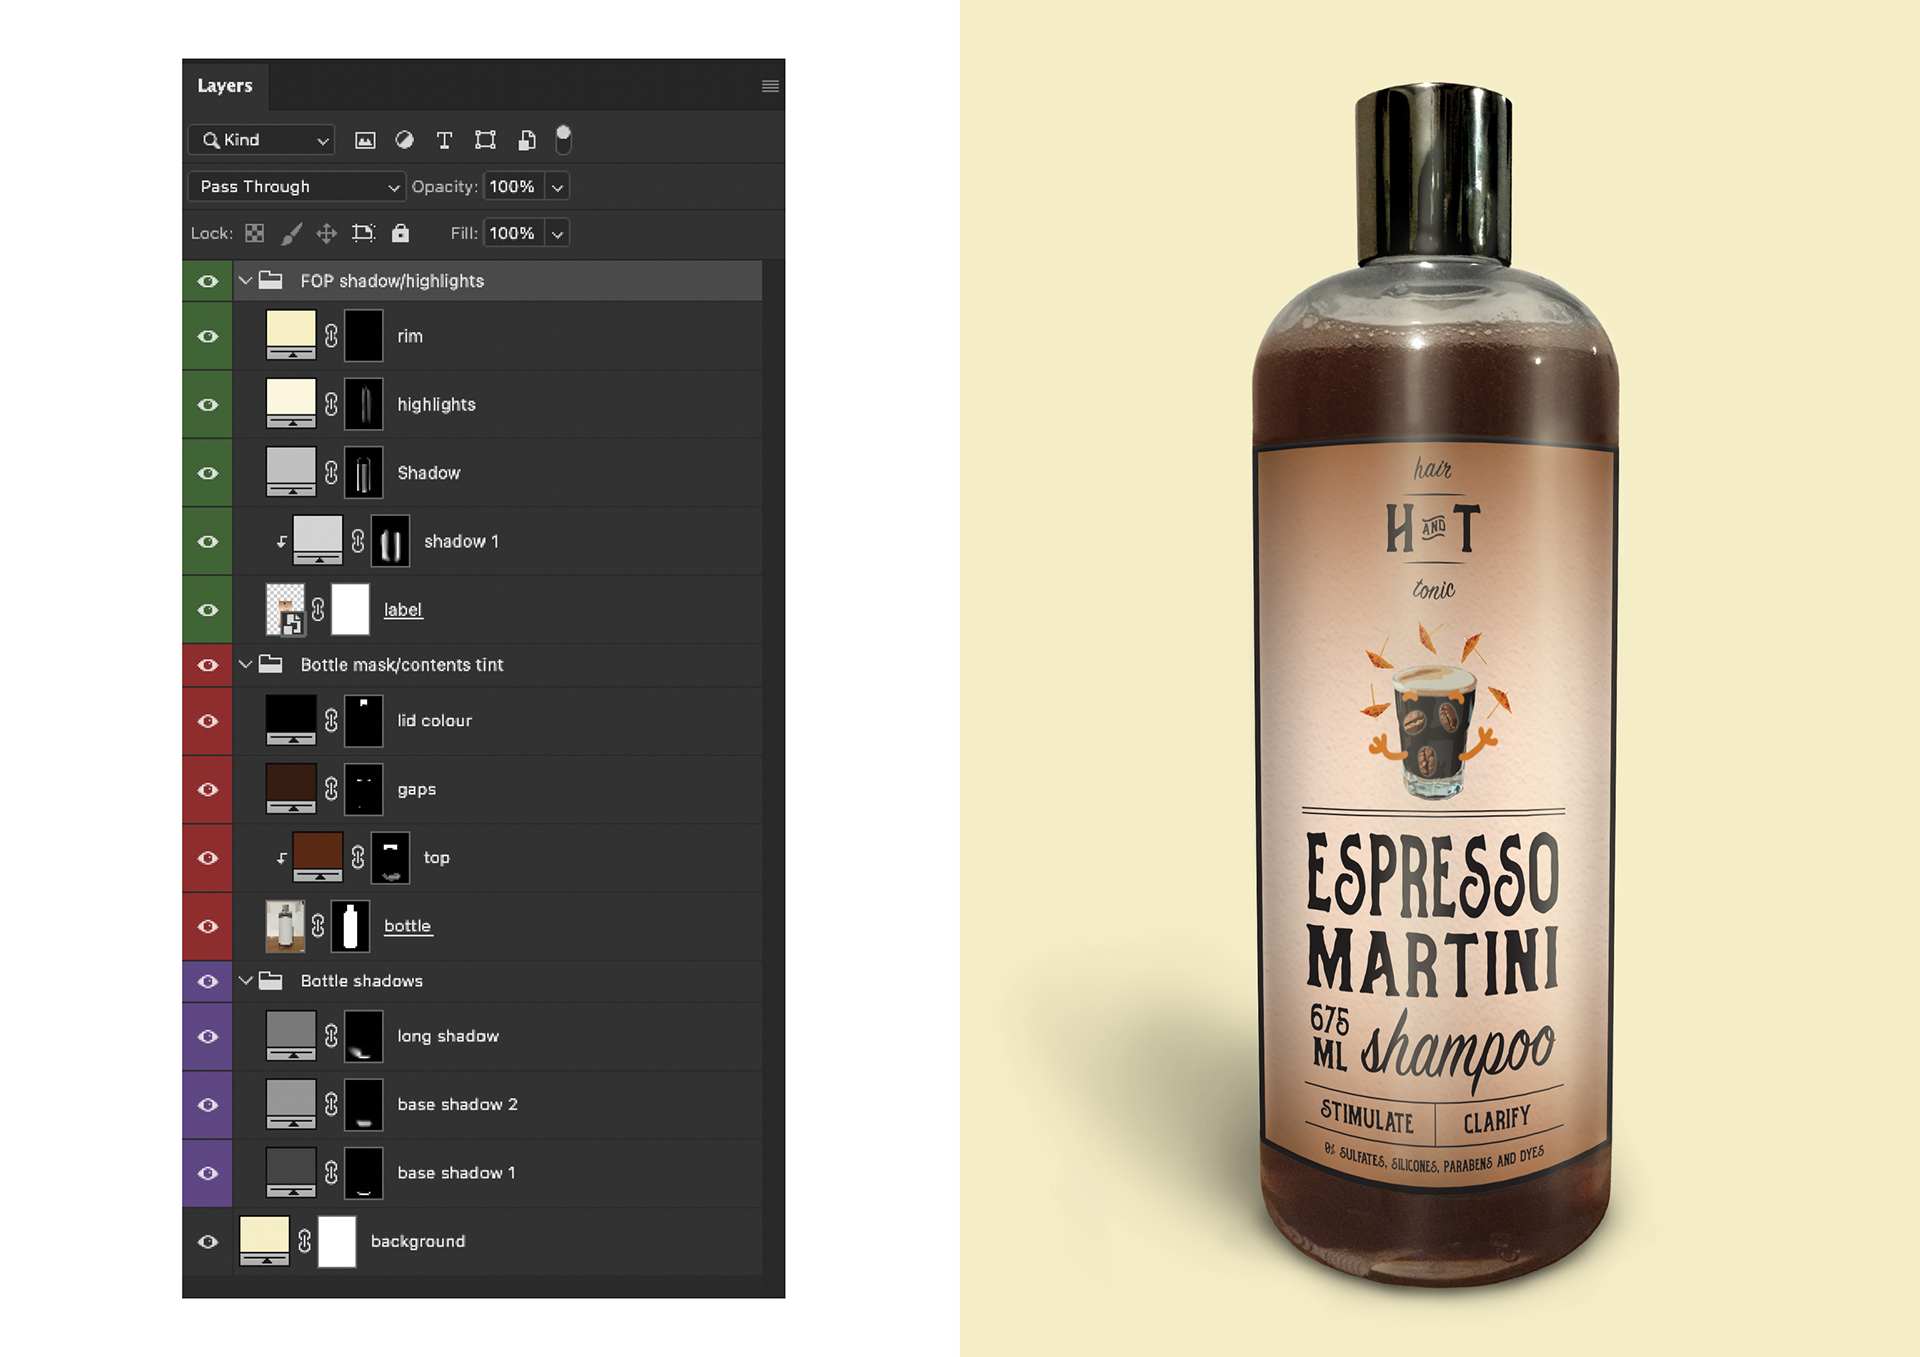Select the base shadow 1 layer name
The height and width of the screenshot is (1357, 1920).
coord(456,1173)
